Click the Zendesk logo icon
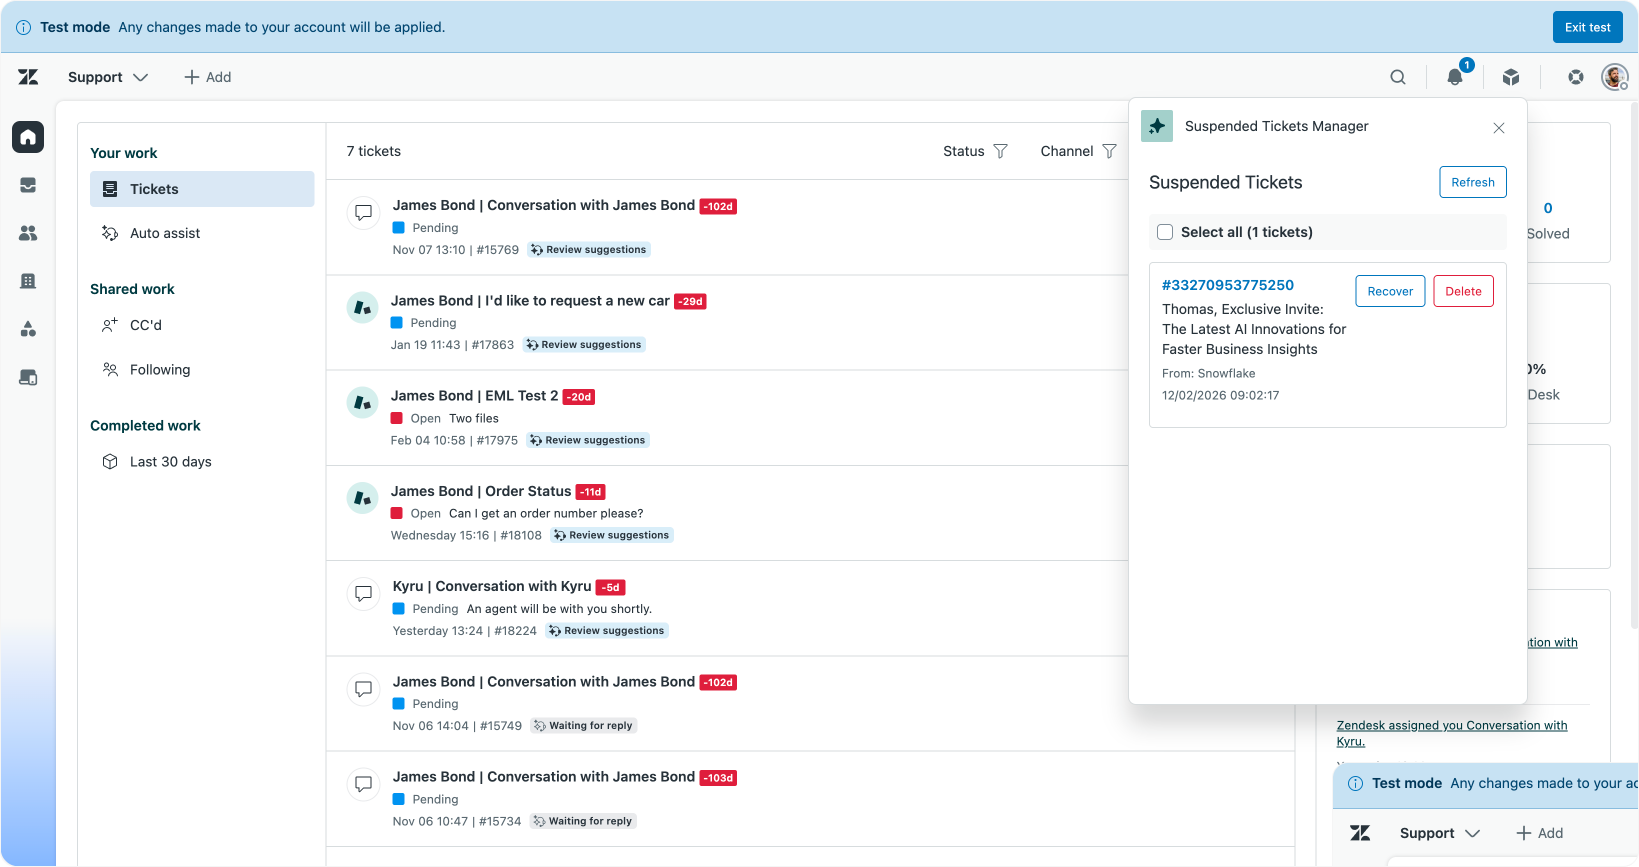The image size is (1639, 867). pos(28,77)
